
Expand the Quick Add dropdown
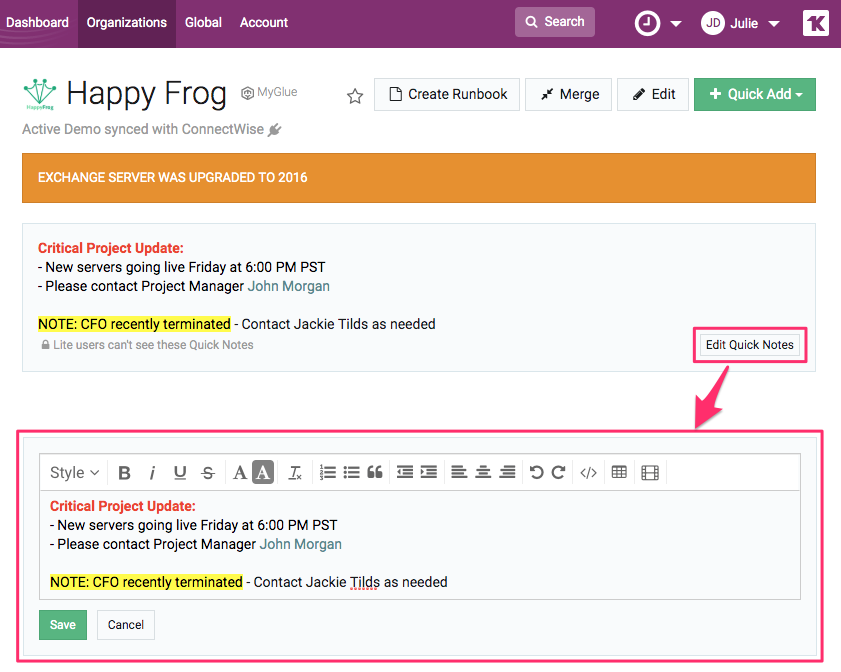pos(755,94)
